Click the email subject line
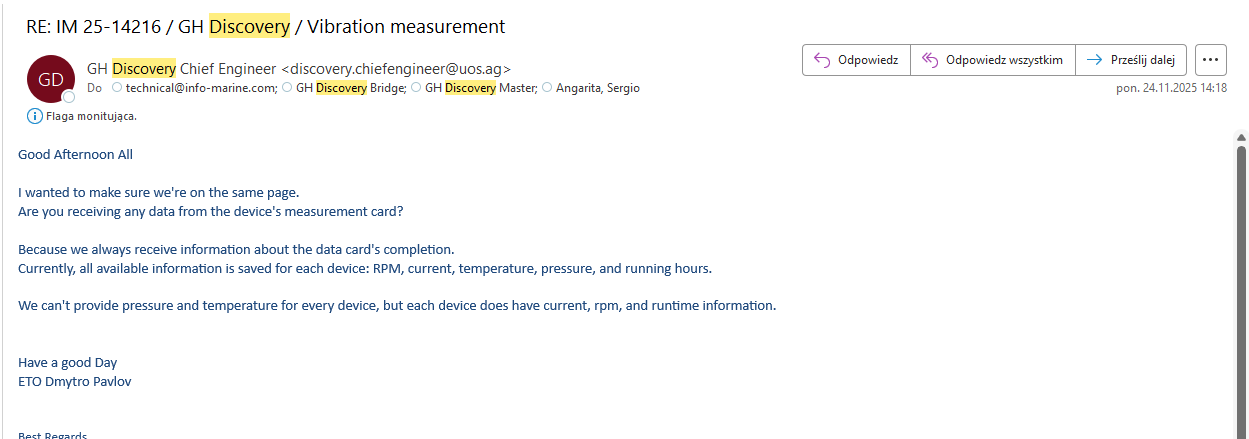 [x=266, y=27]
